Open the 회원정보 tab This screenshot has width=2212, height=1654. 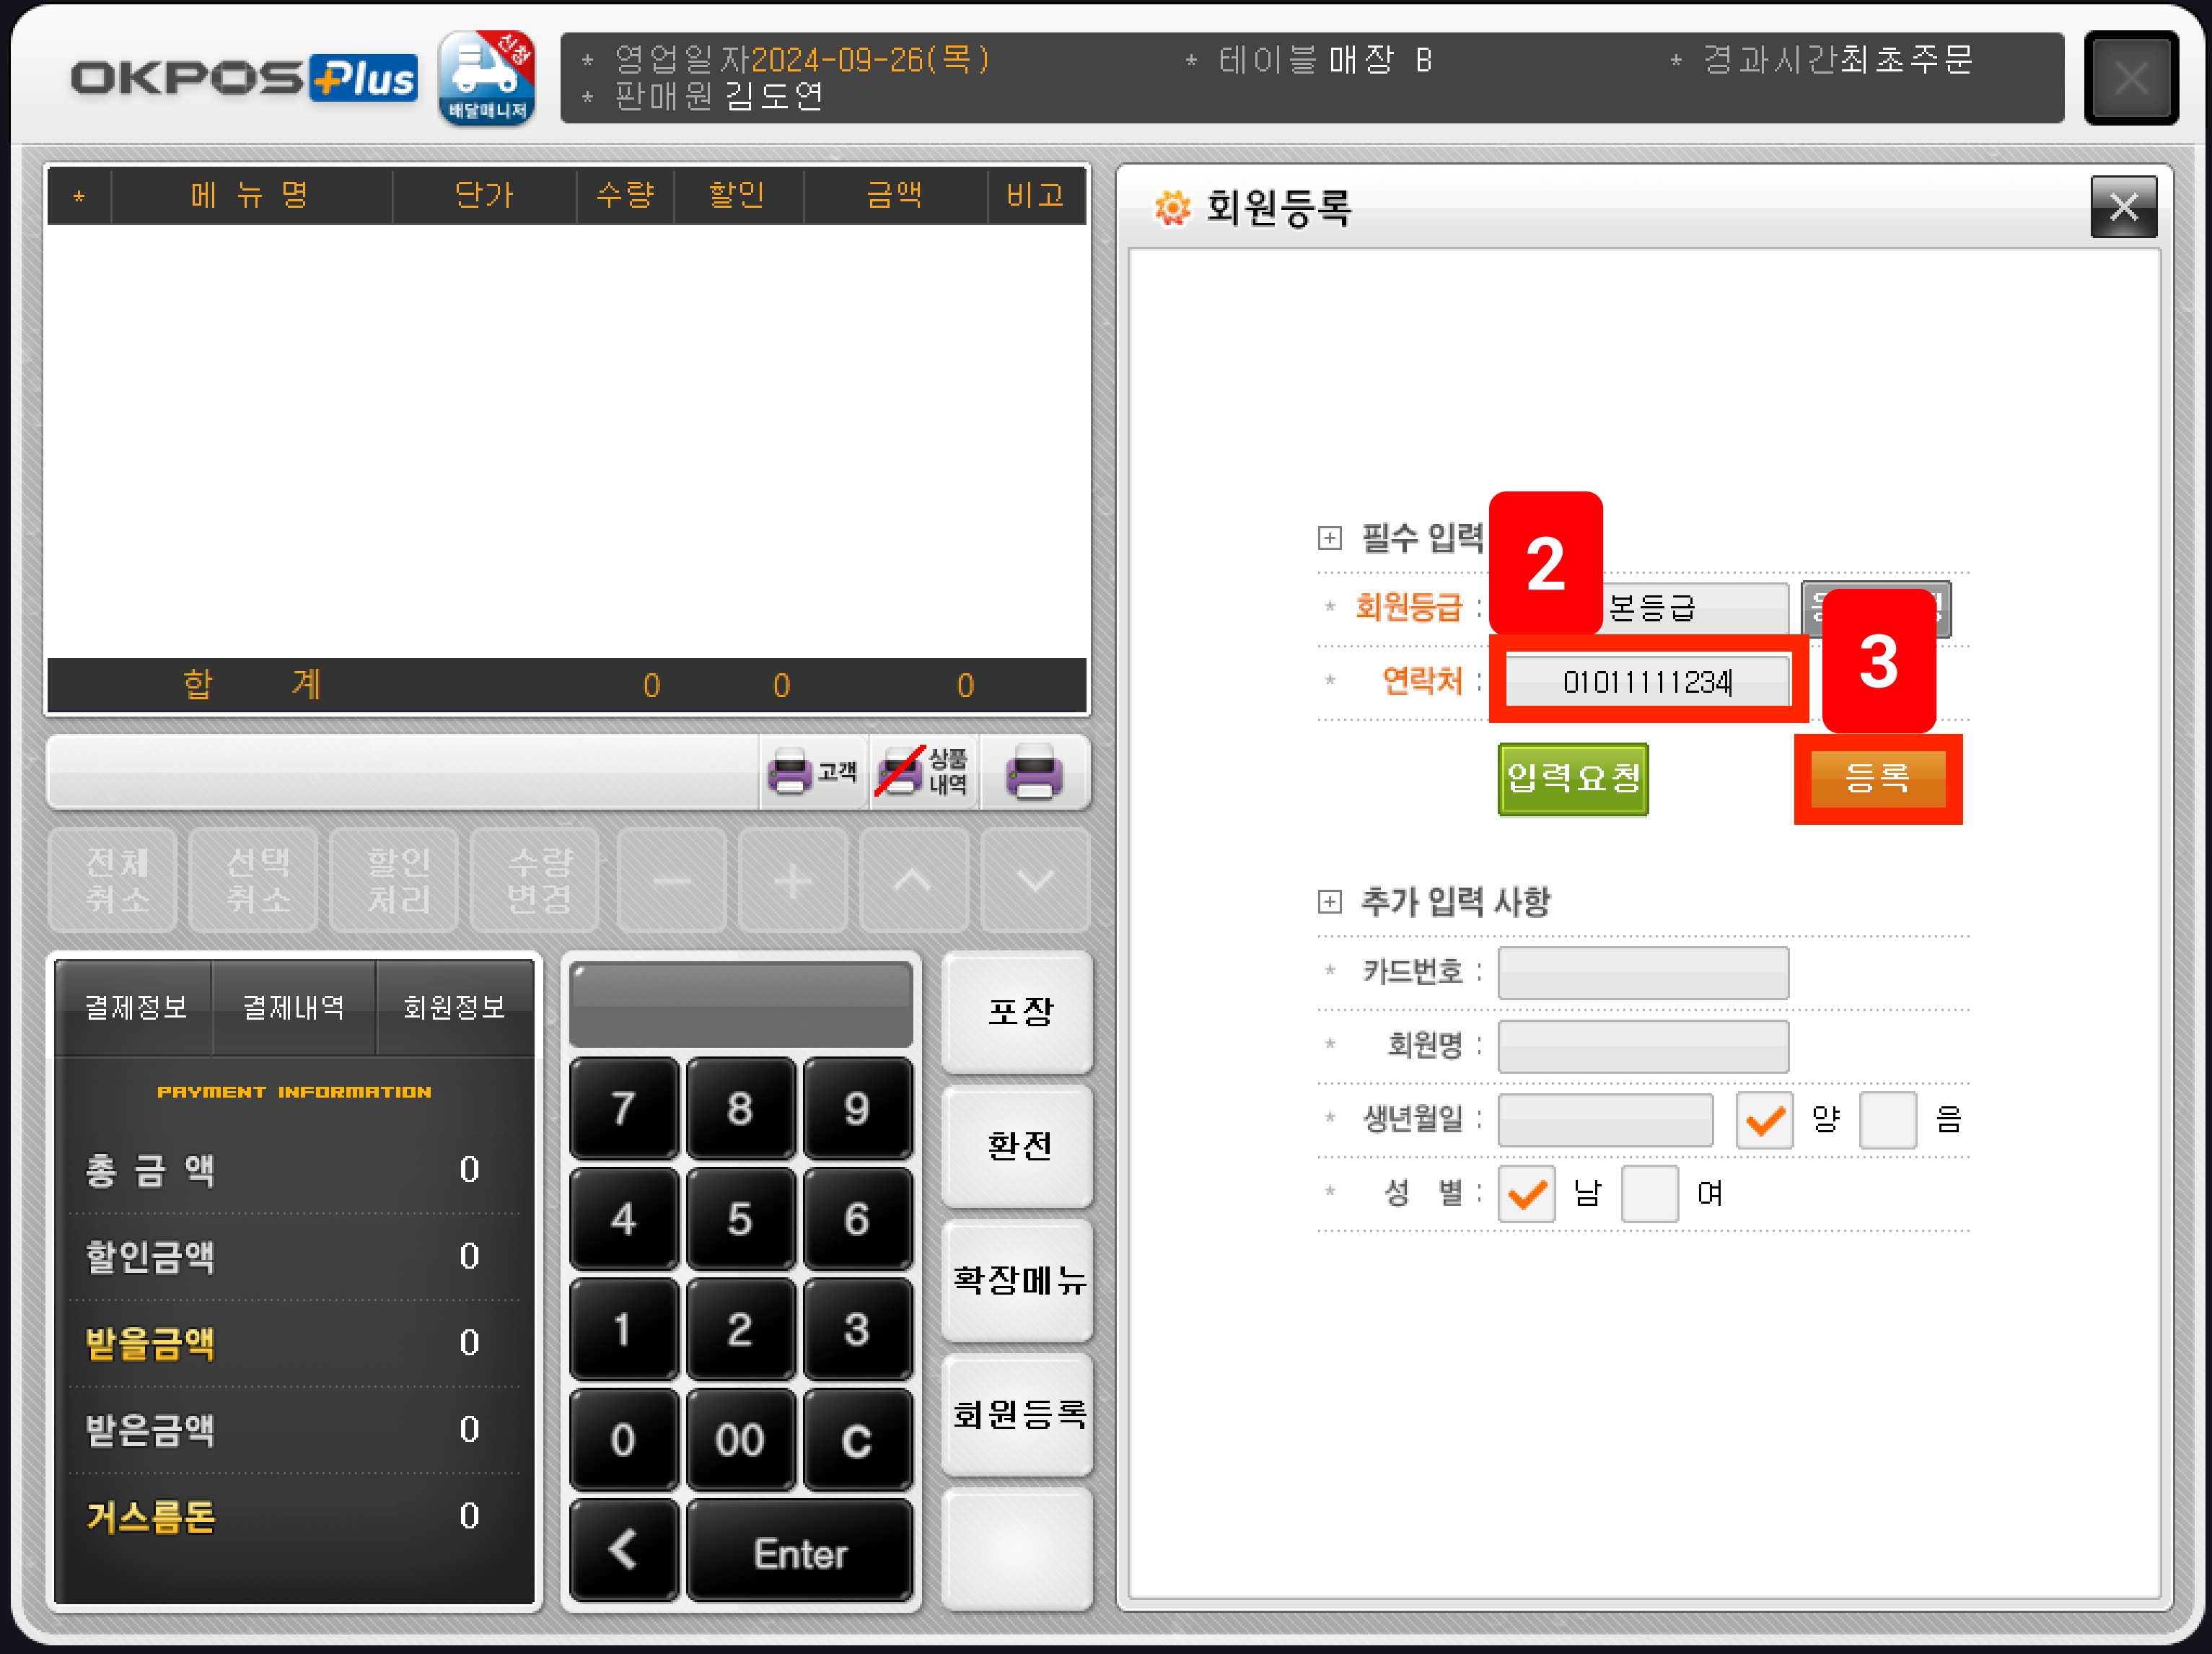pos(454,1007)
